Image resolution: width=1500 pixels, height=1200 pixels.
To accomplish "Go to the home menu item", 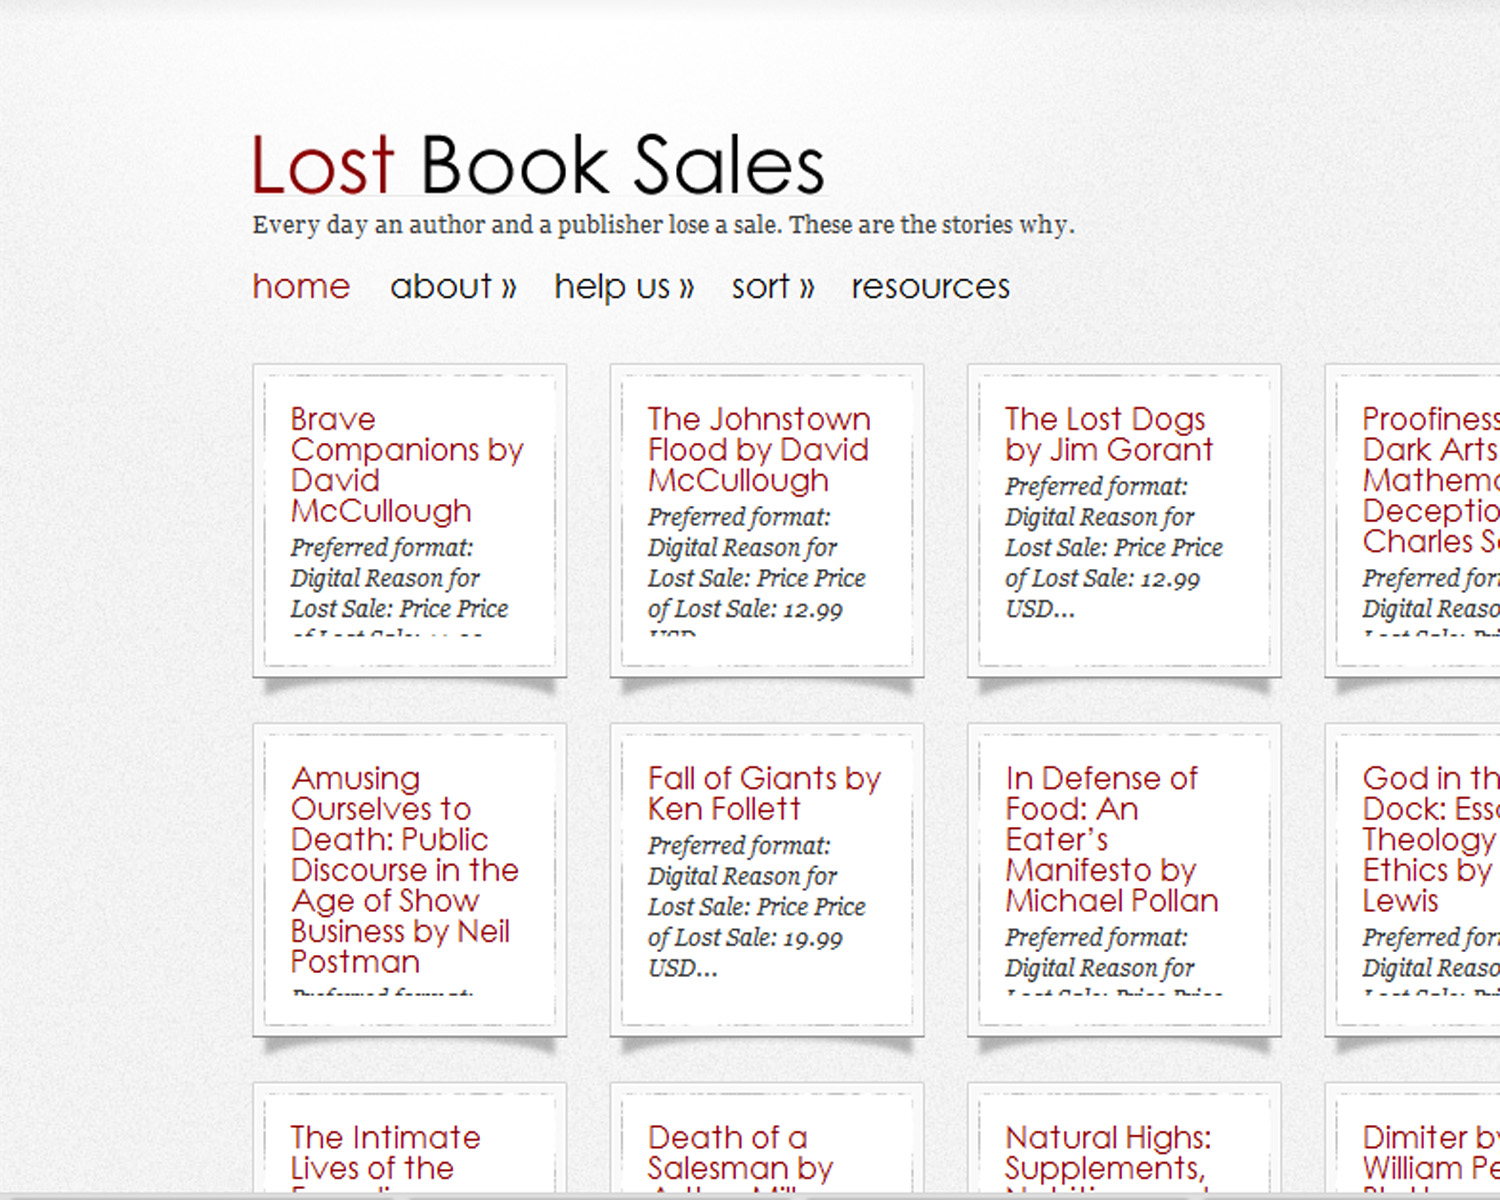I will (301, 287).
